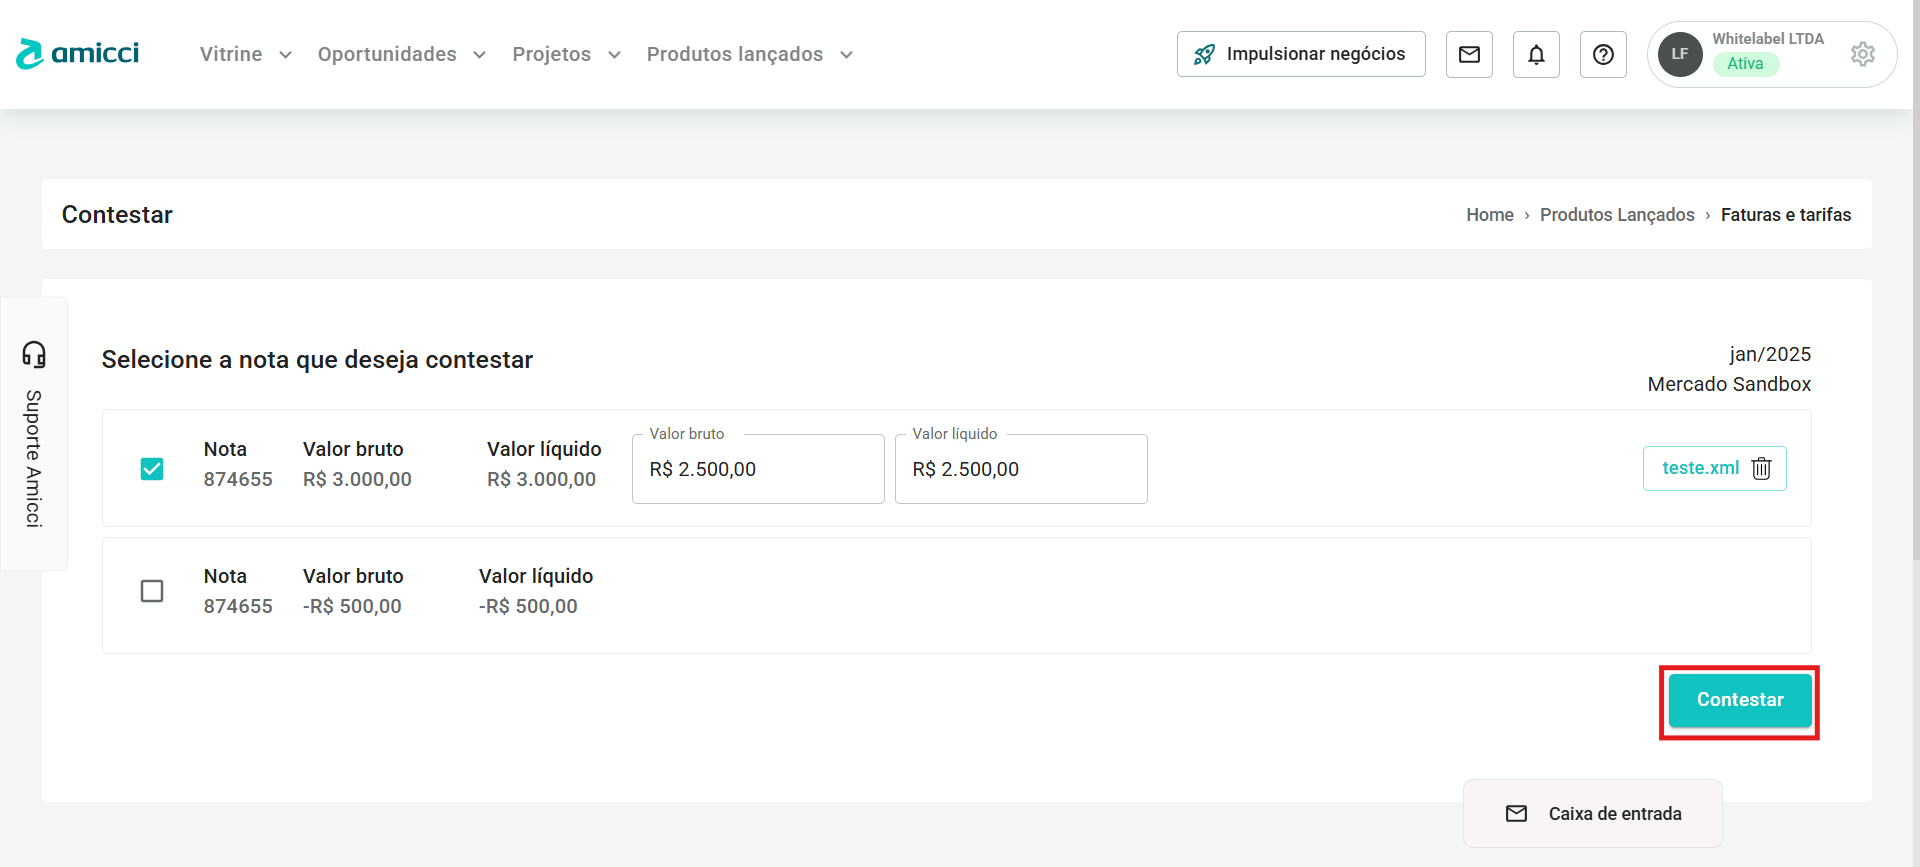The width and height of the screenshot is (1920, 867).
Task: Expand the Projetos dropdown menu
Action: click(566, 54)
